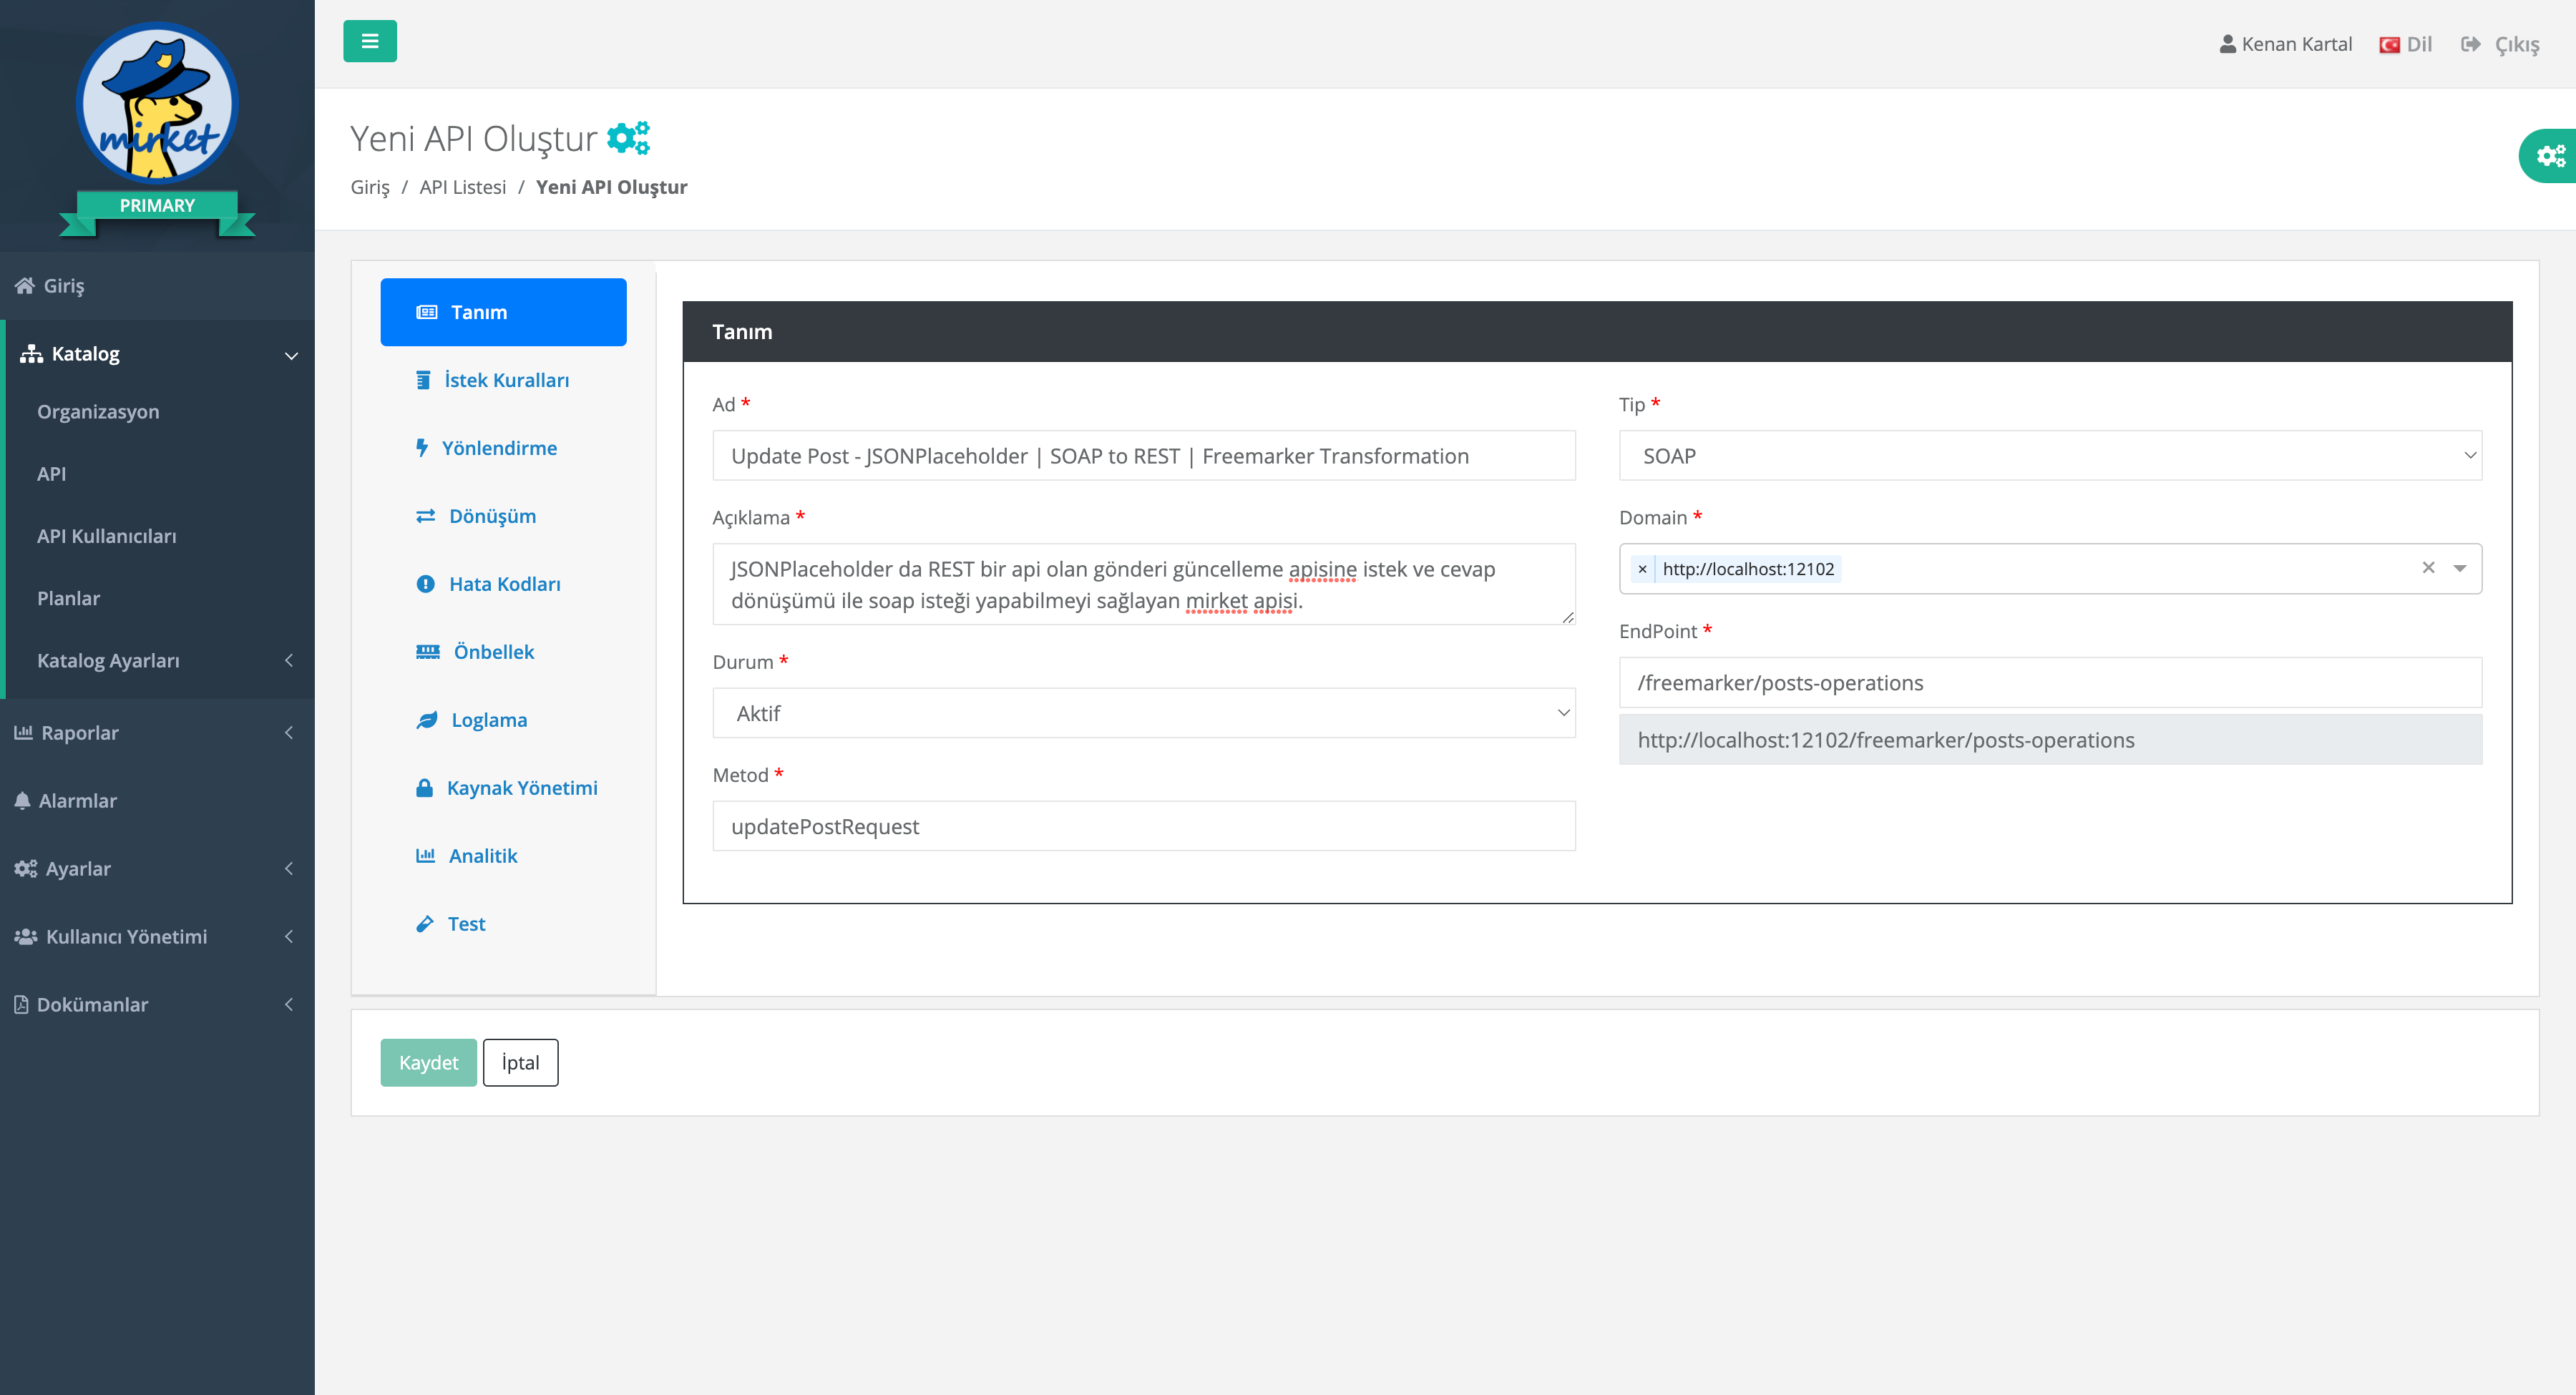Viewport: 2576px width, 1395px height.
Task: Open API in the sidebar
Action: point(52,474)
